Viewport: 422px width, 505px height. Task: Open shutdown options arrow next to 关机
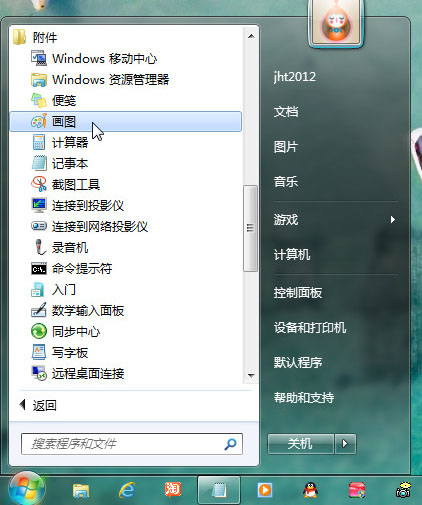point(345,444)
